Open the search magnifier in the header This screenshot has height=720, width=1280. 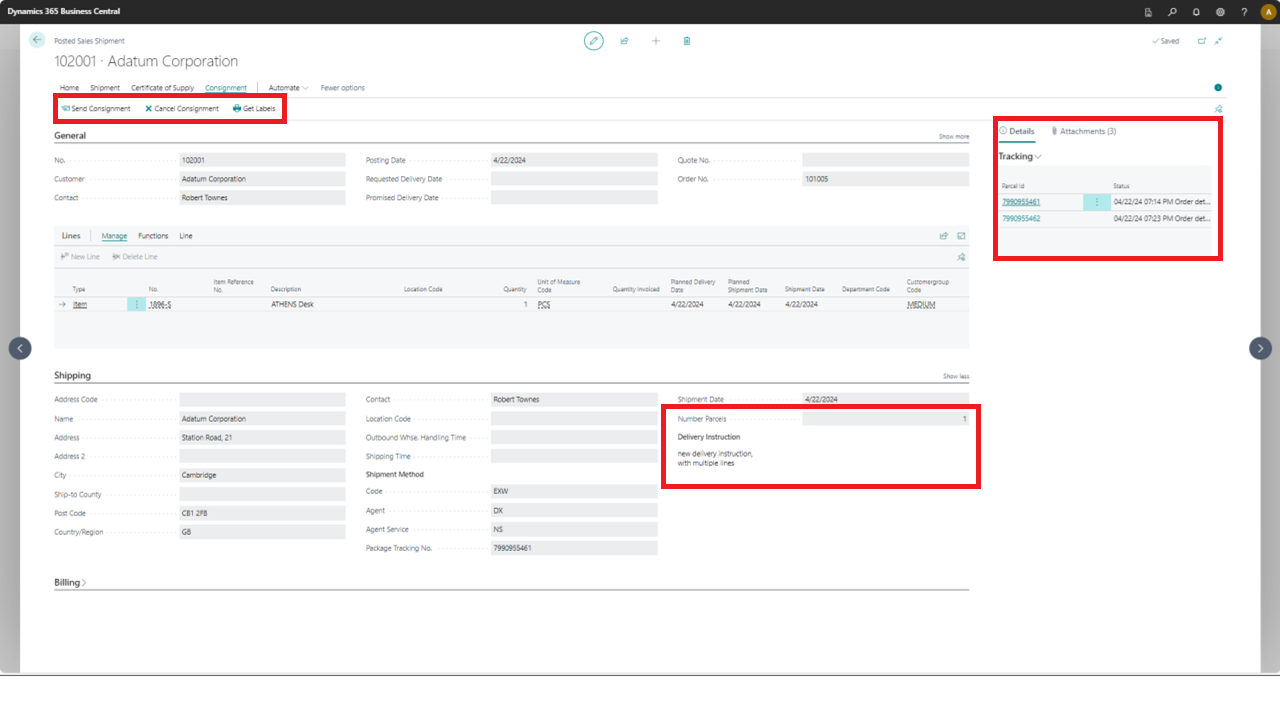coord(1172,11)
